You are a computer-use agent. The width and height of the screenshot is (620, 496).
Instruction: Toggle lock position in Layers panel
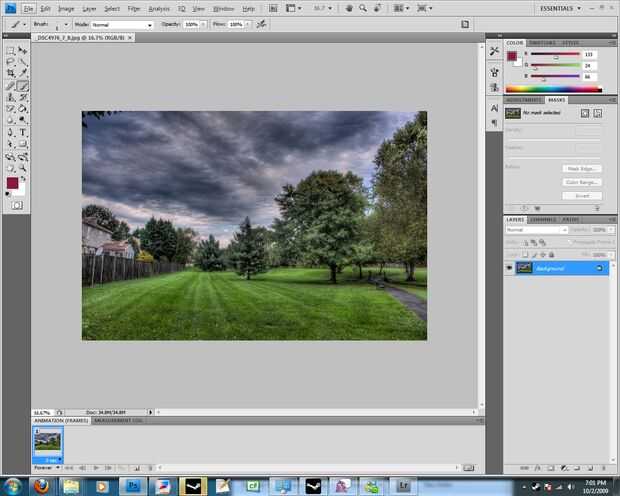[543, 255]
